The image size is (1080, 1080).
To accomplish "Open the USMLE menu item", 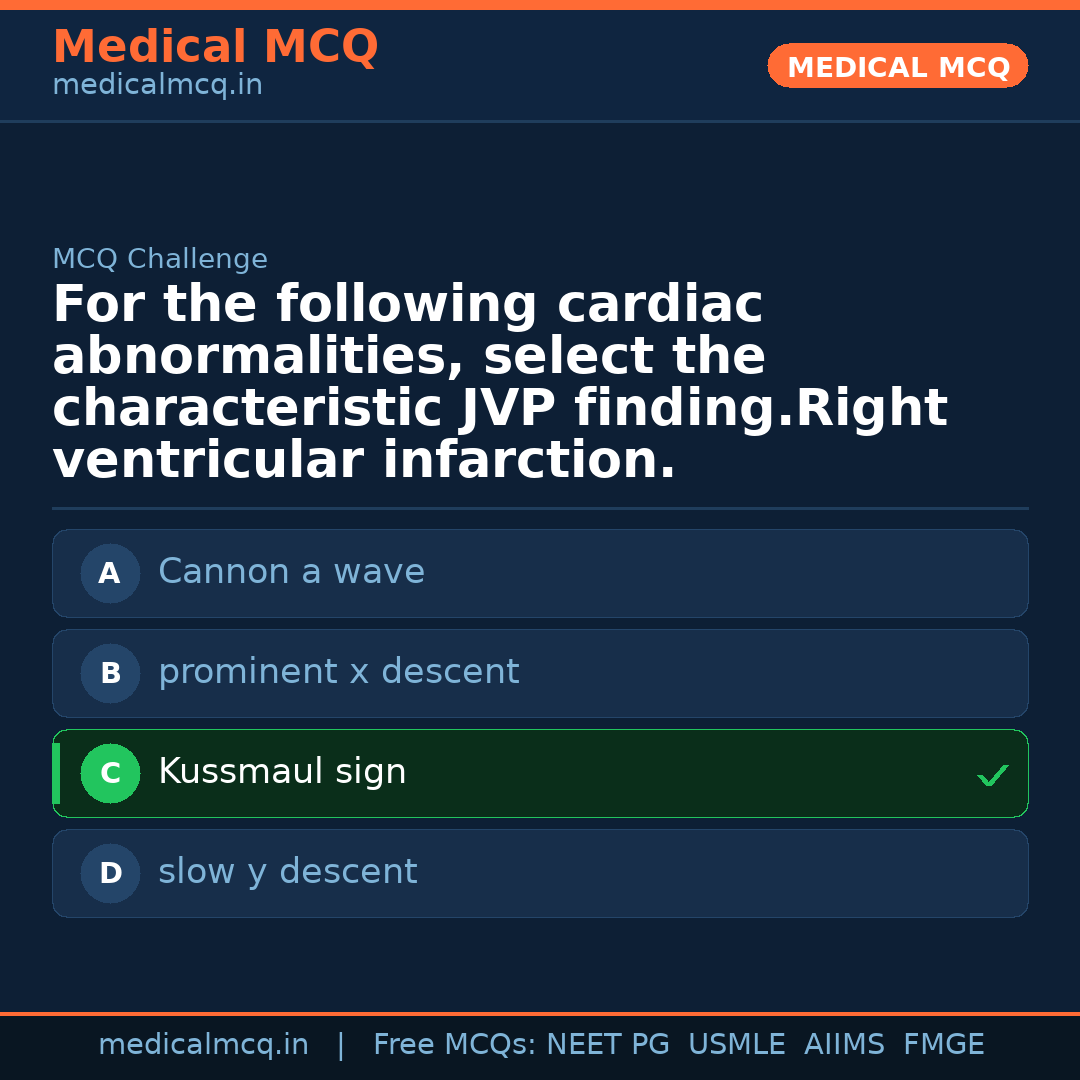I will 736,1044.
